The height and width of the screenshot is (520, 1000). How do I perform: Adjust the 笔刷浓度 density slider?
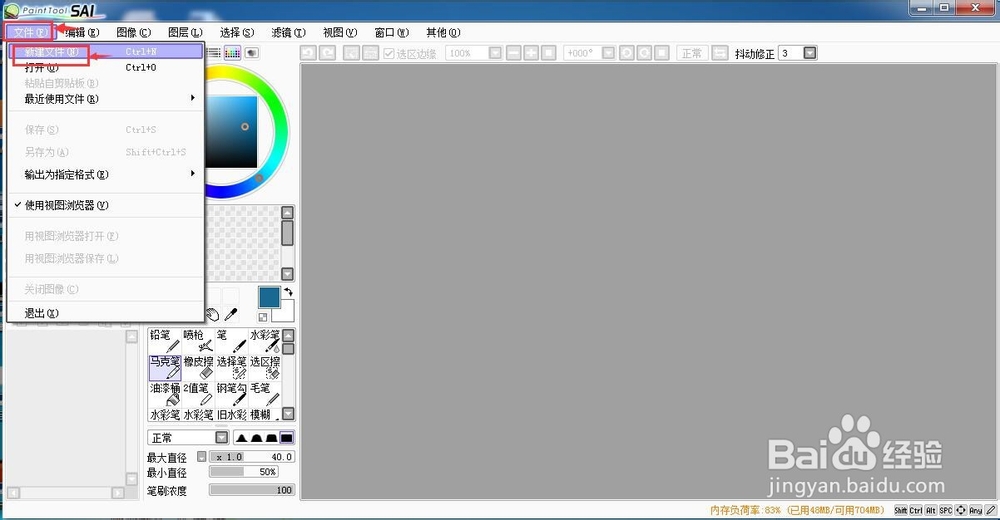tap(252, 490)
